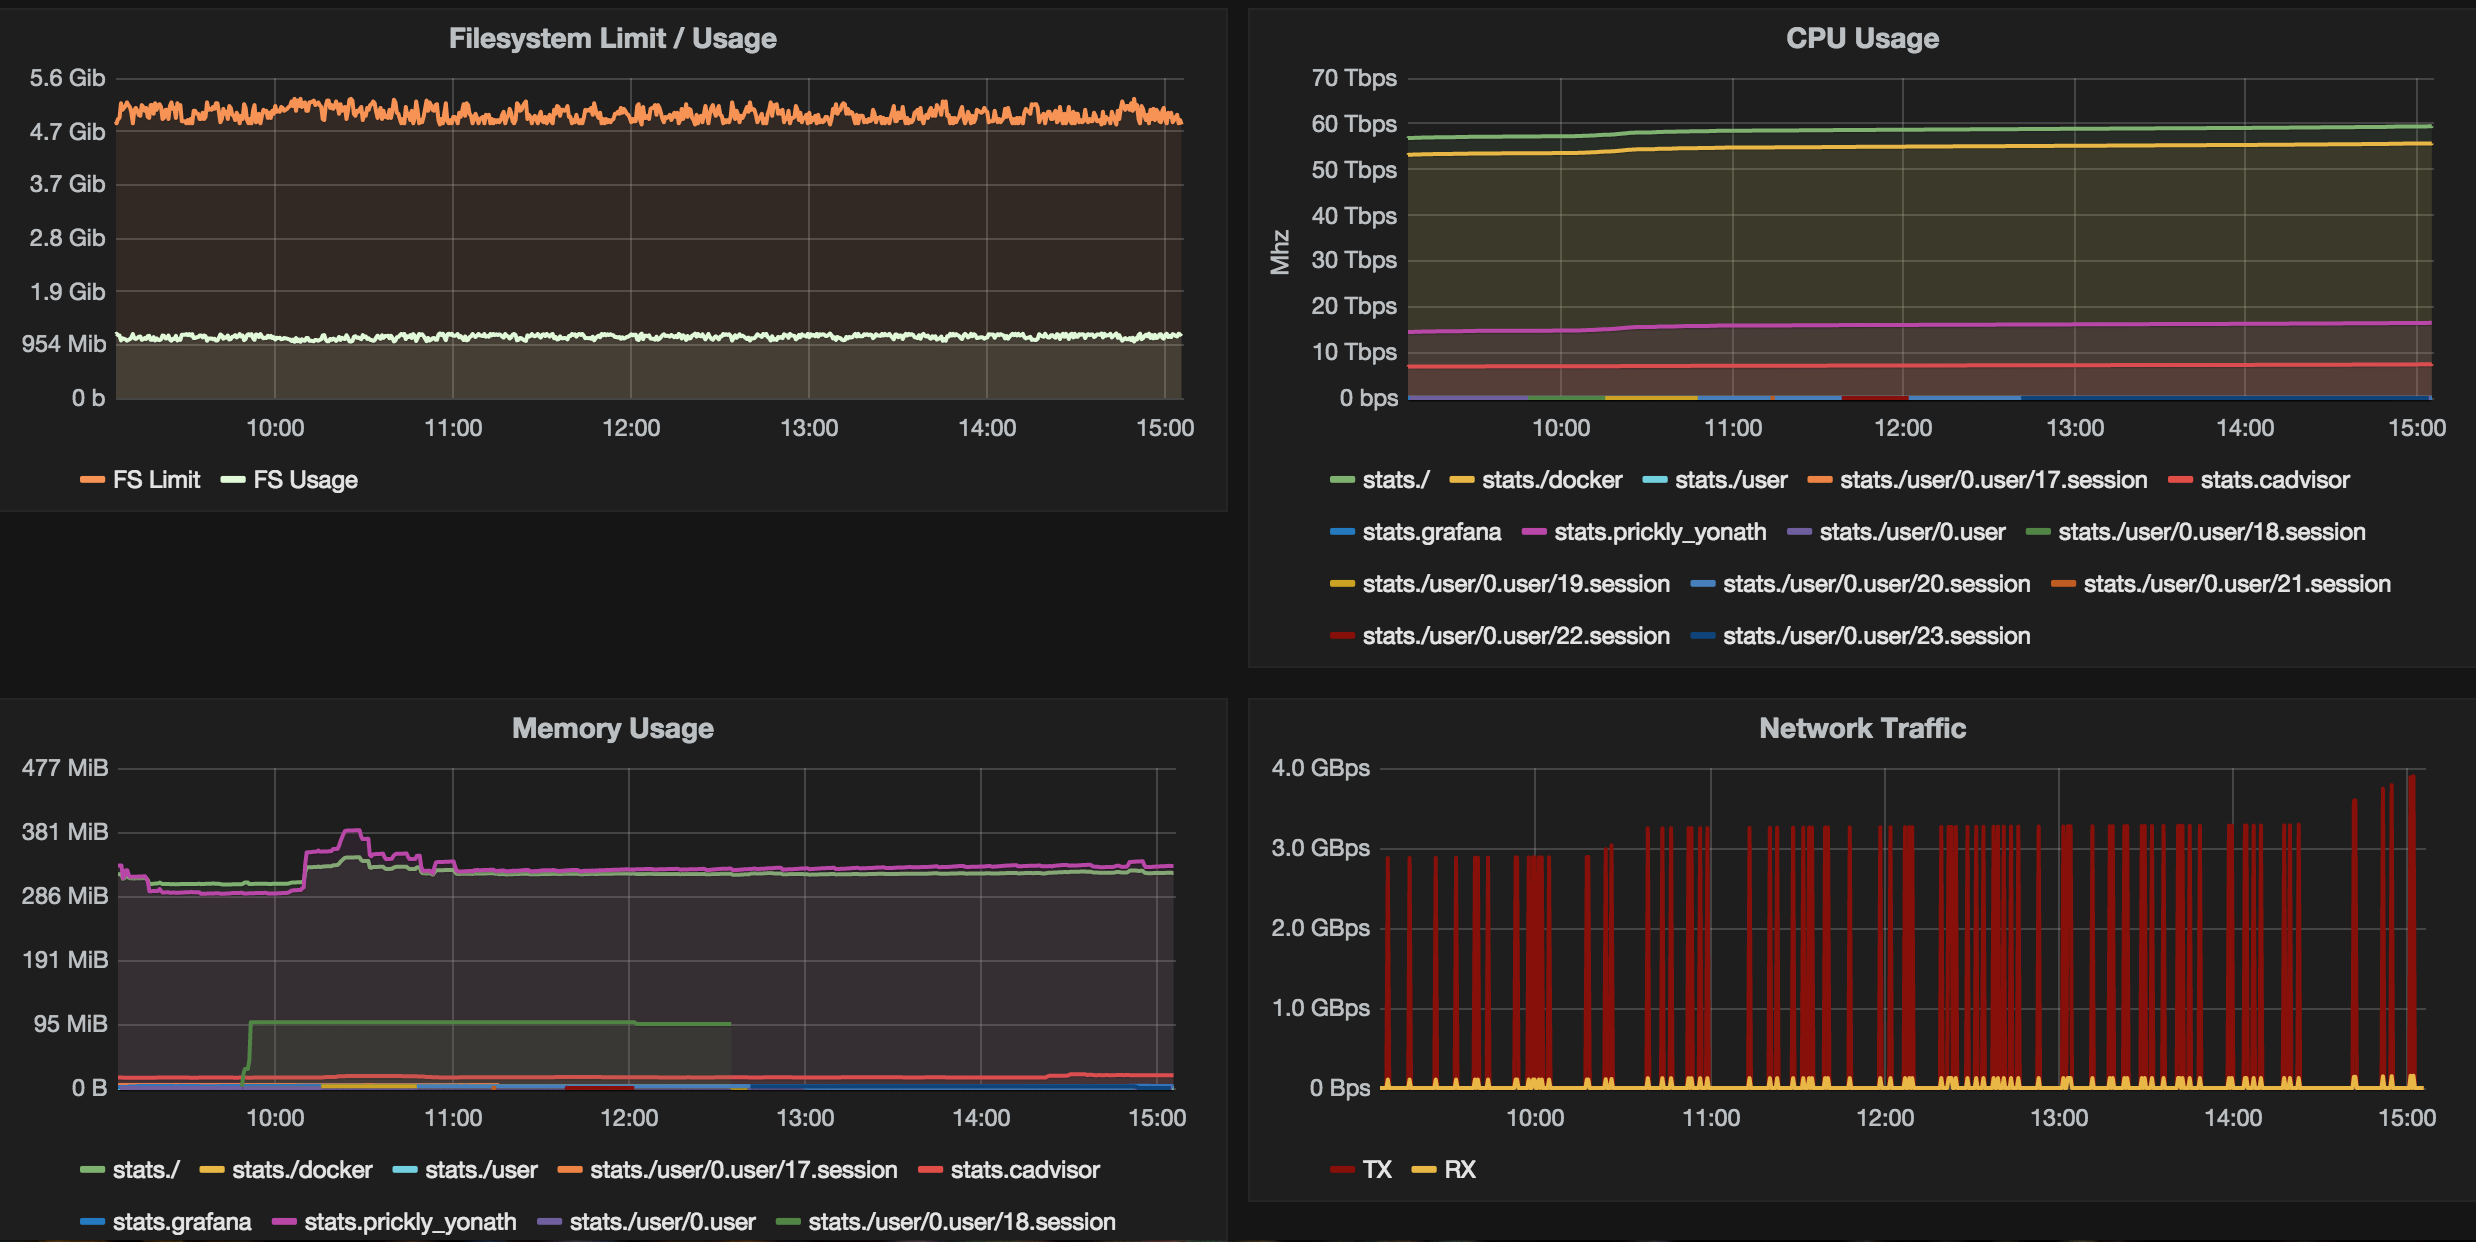Click RX yellow color swatch
2476x1242 pixels.
(x=1424, y=1170)
